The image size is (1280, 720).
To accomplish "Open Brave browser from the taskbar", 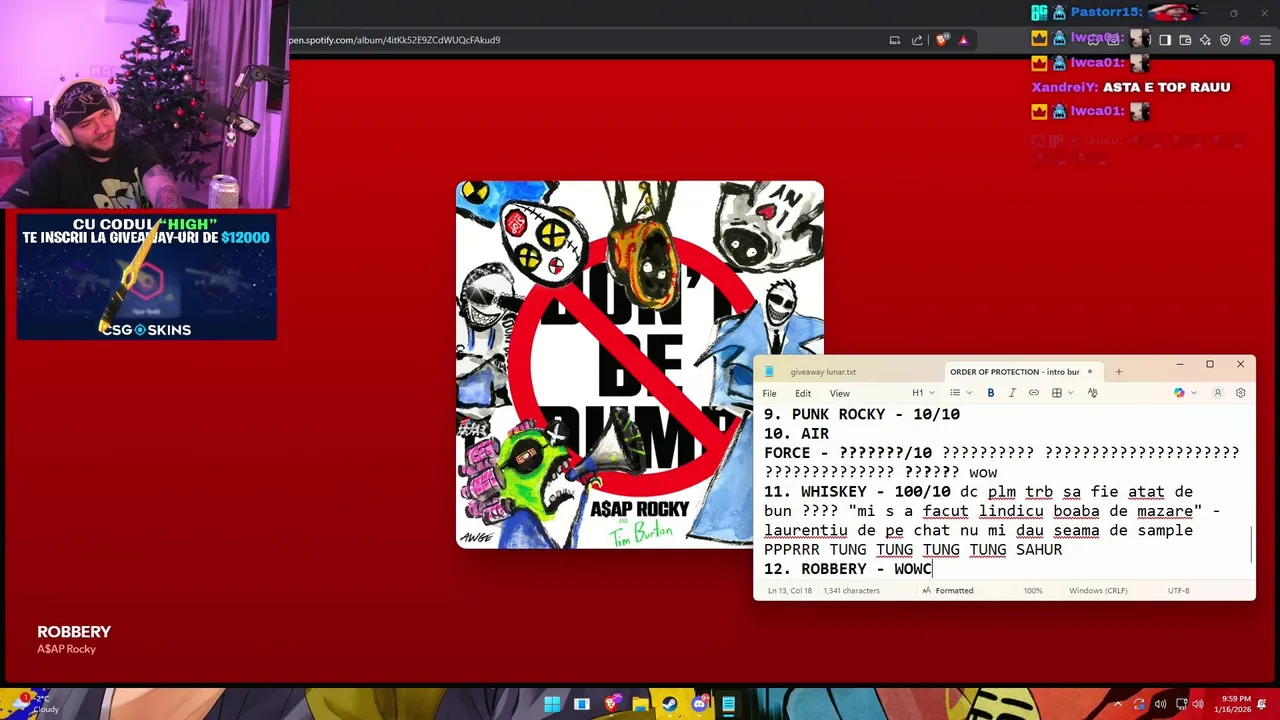I will (611, 704).
